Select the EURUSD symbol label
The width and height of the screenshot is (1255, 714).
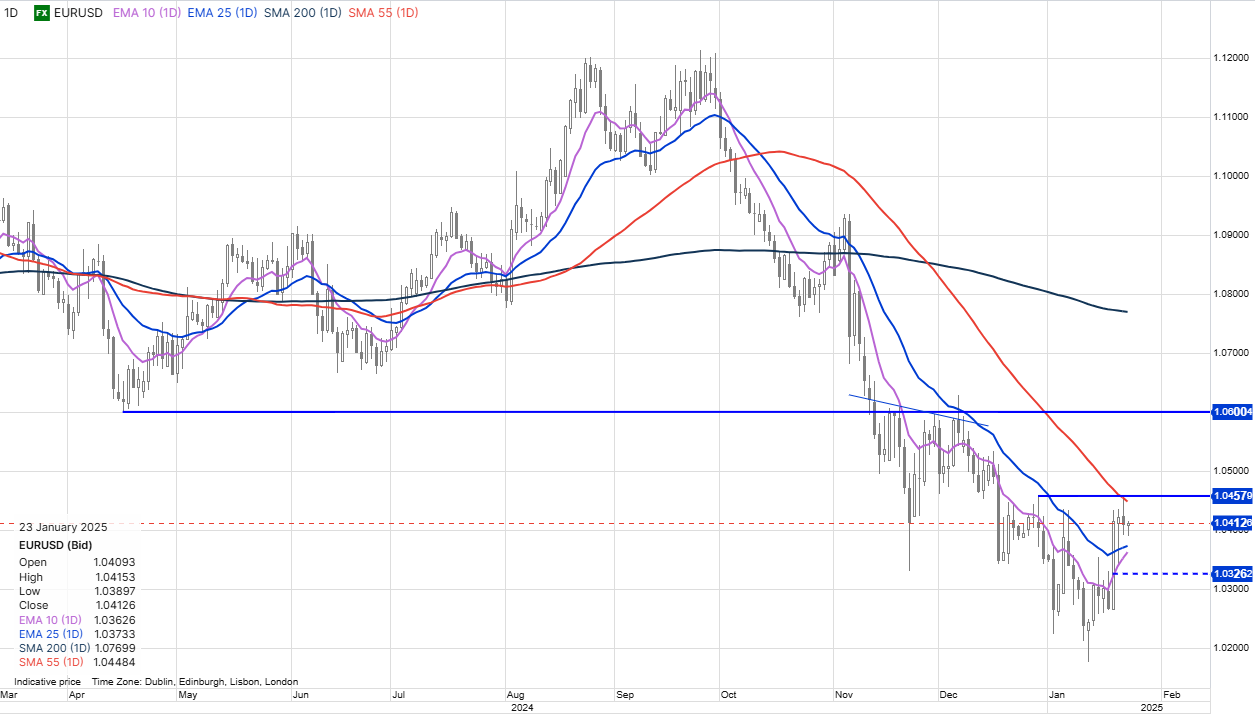click(x=80, y=13)
